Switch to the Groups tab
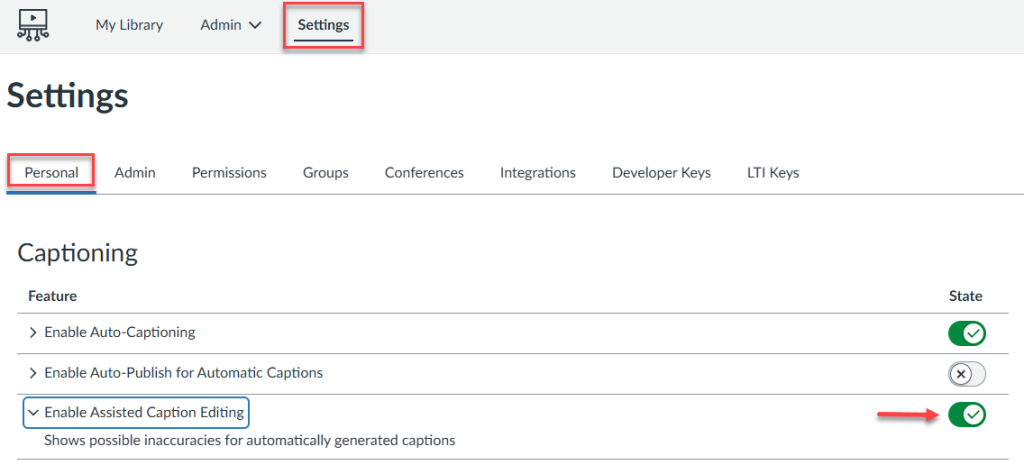The width and height of the screenshot is (1024, 474). (x=326, y=172)
